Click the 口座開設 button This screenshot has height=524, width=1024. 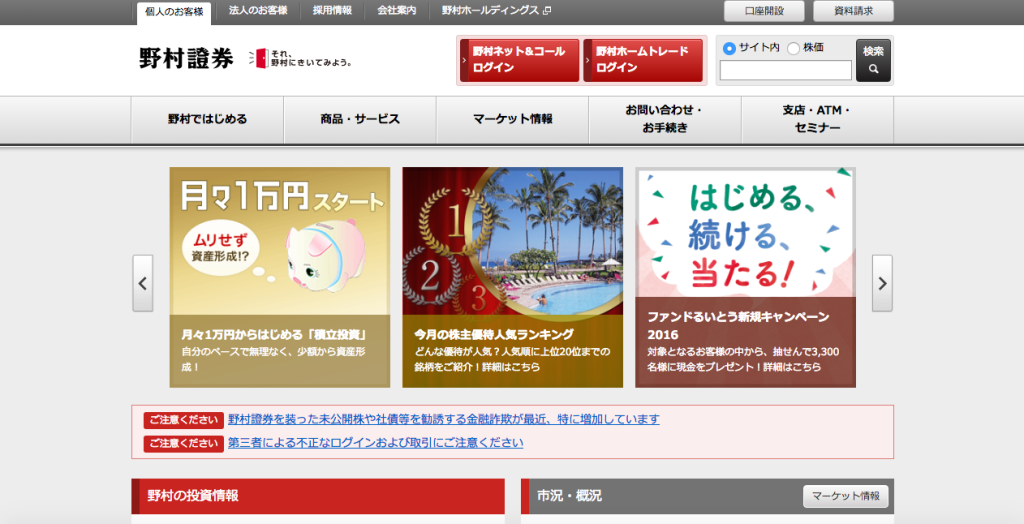point(764,11)
